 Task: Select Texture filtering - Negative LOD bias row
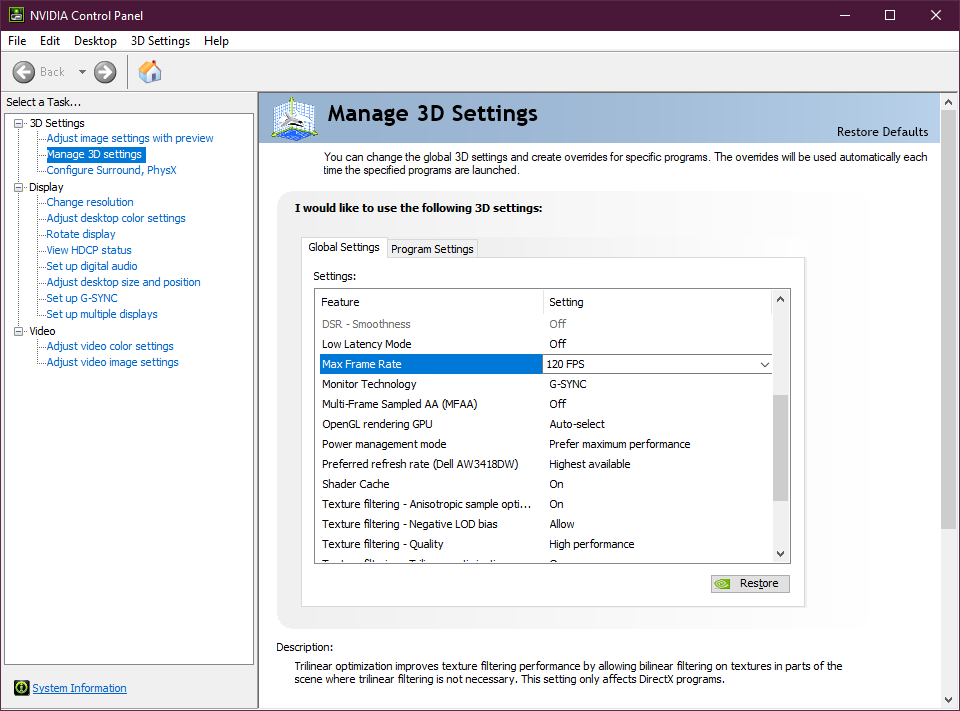546,524
